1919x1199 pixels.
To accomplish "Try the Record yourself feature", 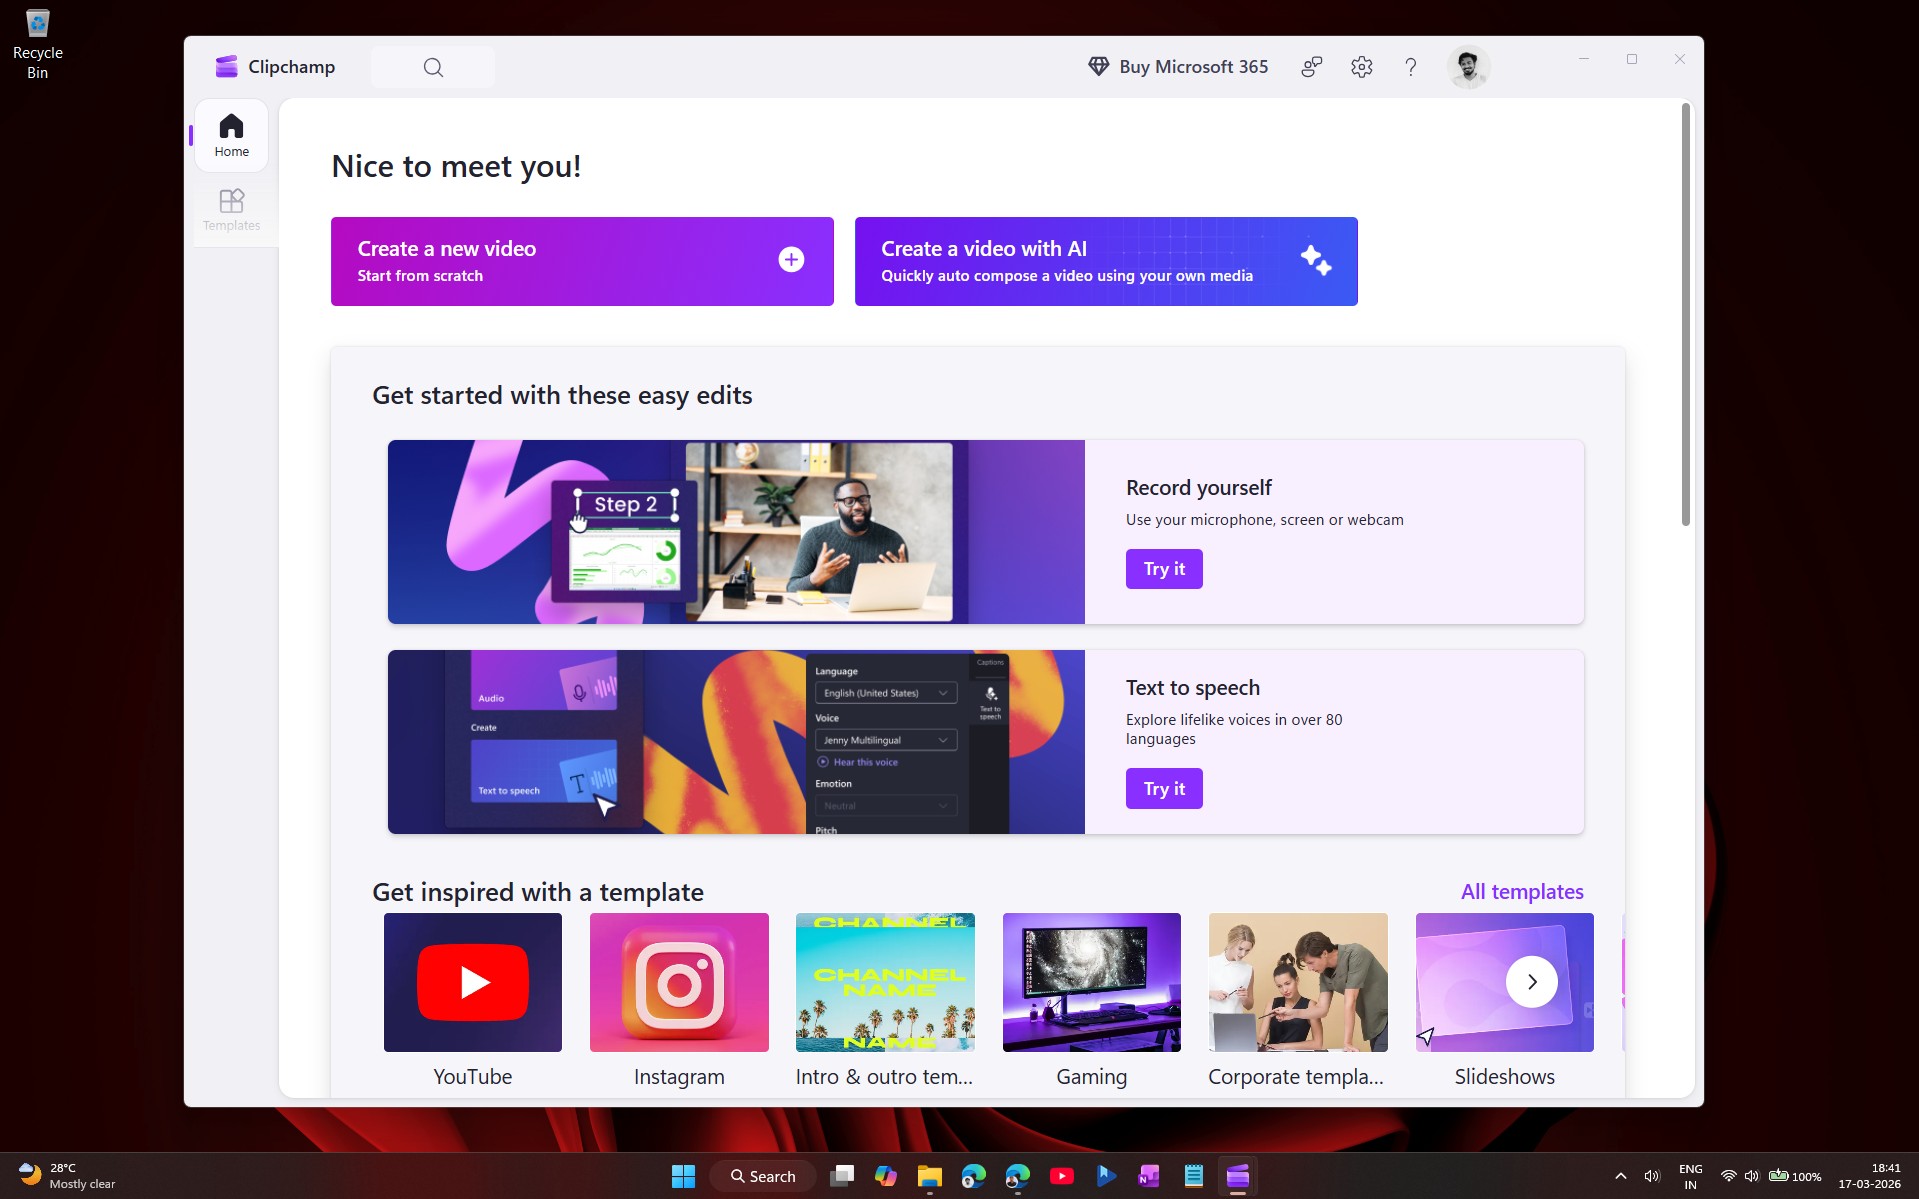I will [1163, 568].
